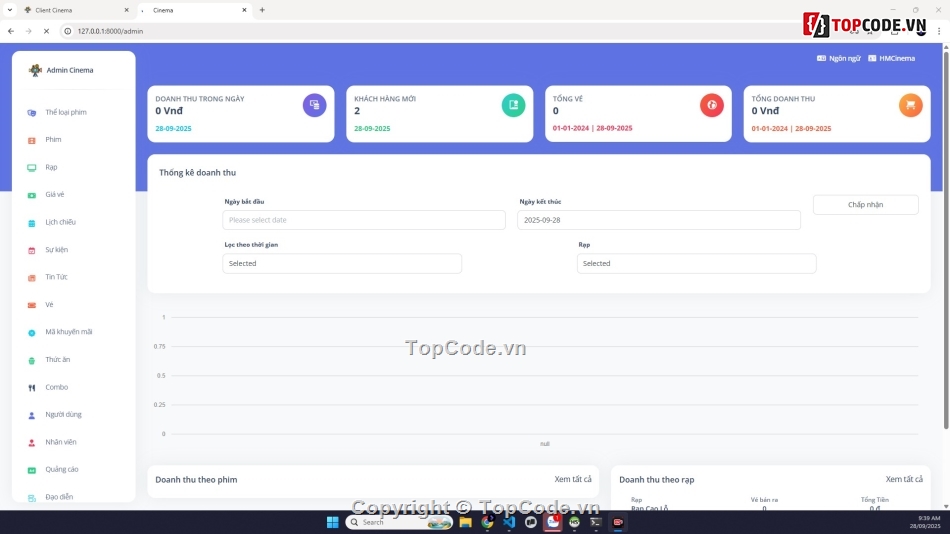This screenshot has height=534, width=950.
Task: Open the Lọc theo thời gian dropdown
Action: pyautogui.click(x=342, y=264)
